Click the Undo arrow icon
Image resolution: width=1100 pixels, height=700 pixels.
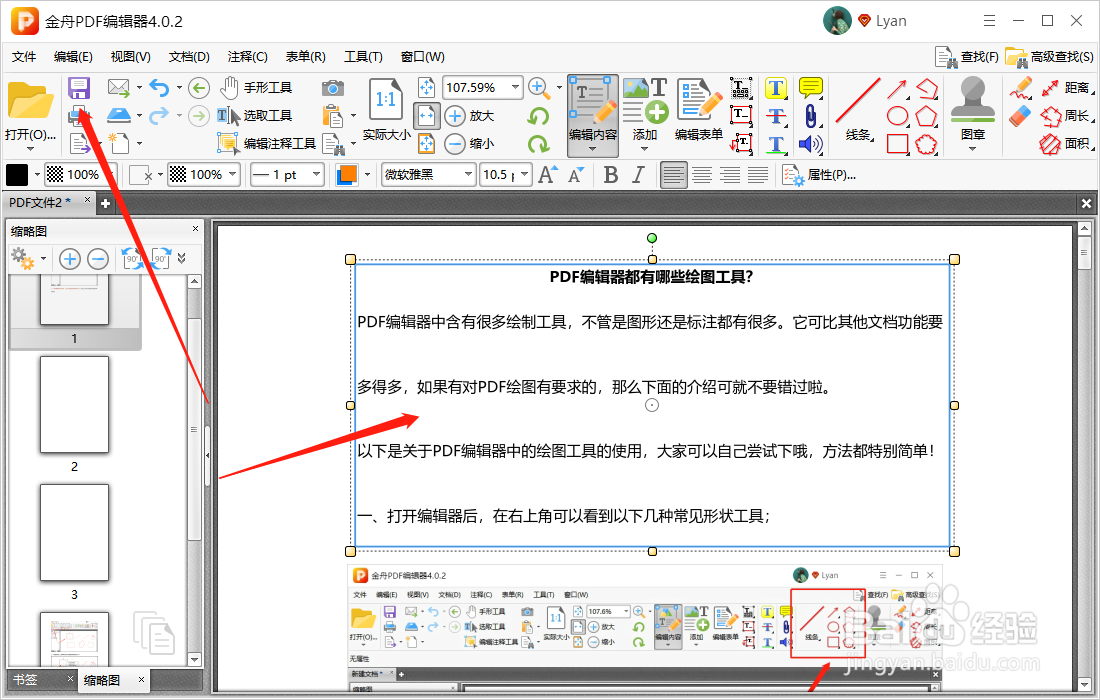160,88
